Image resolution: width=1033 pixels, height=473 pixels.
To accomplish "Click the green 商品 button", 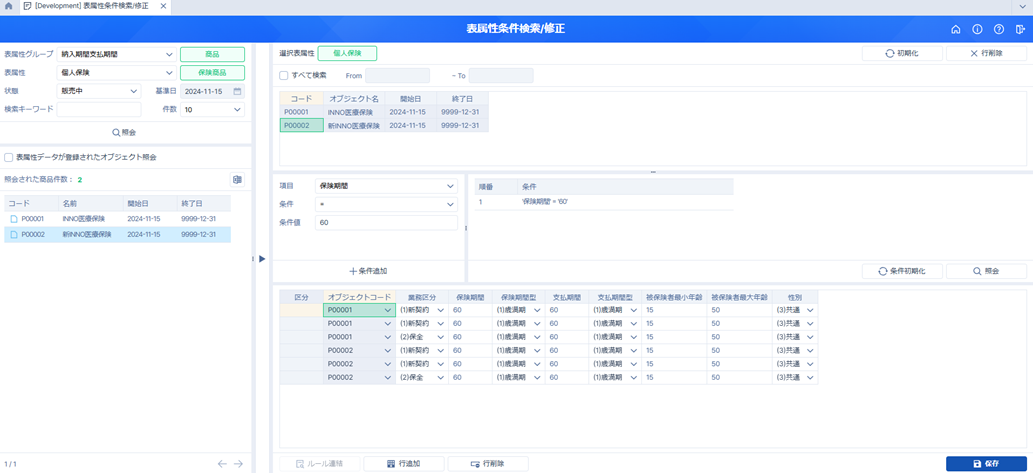I will tap(212, 54).
